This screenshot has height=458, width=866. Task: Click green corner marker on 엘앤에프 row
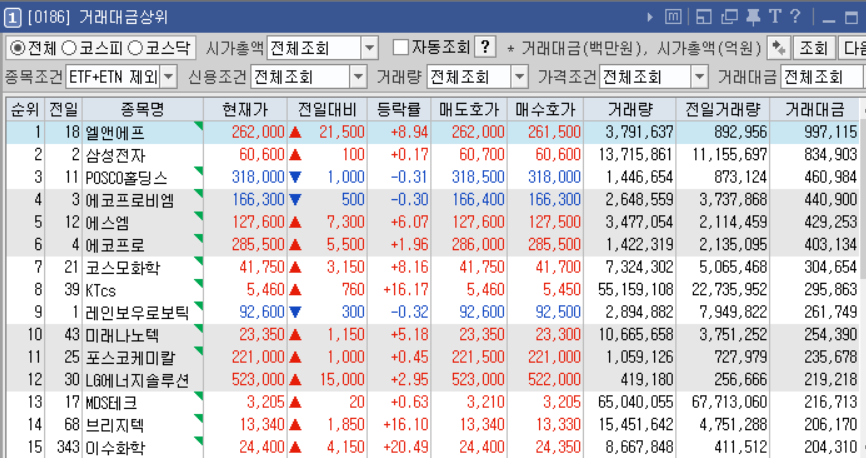(x=199, y=126)
